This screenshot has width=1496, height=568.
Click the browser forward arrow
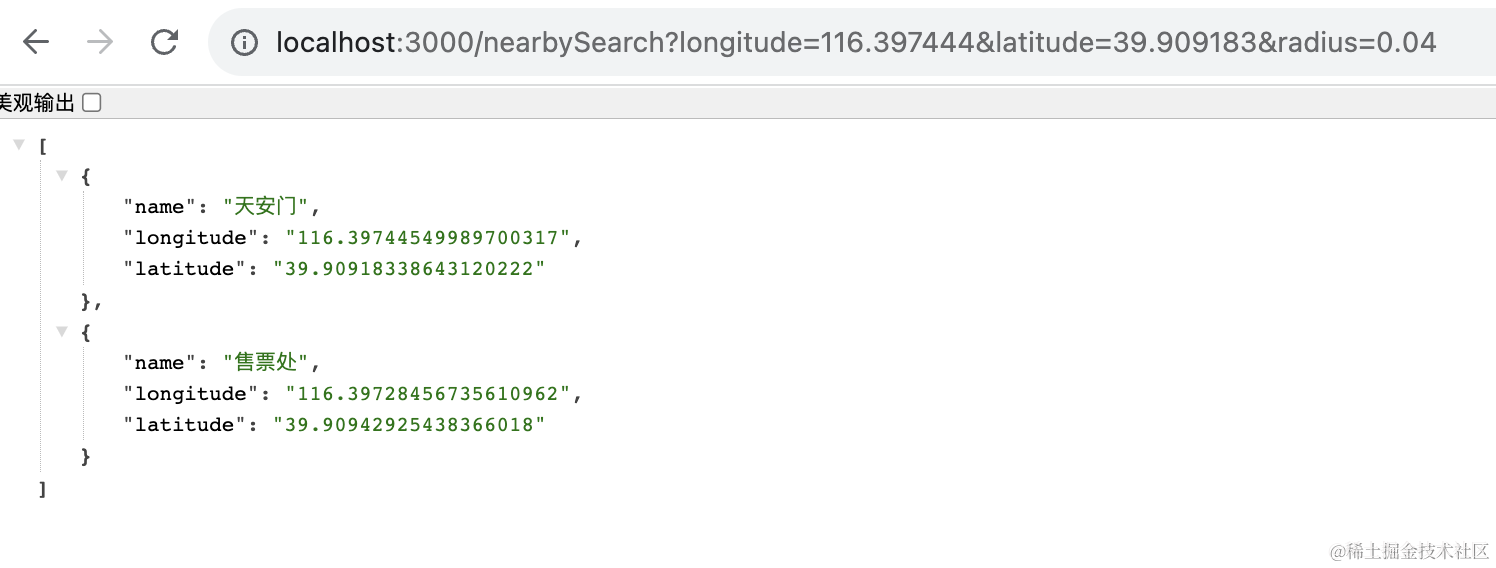coord(100,42)
